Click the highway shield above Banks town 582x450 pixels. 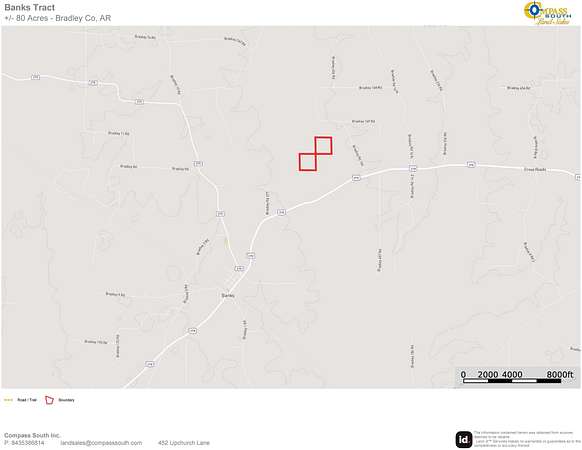pos(240,268)
